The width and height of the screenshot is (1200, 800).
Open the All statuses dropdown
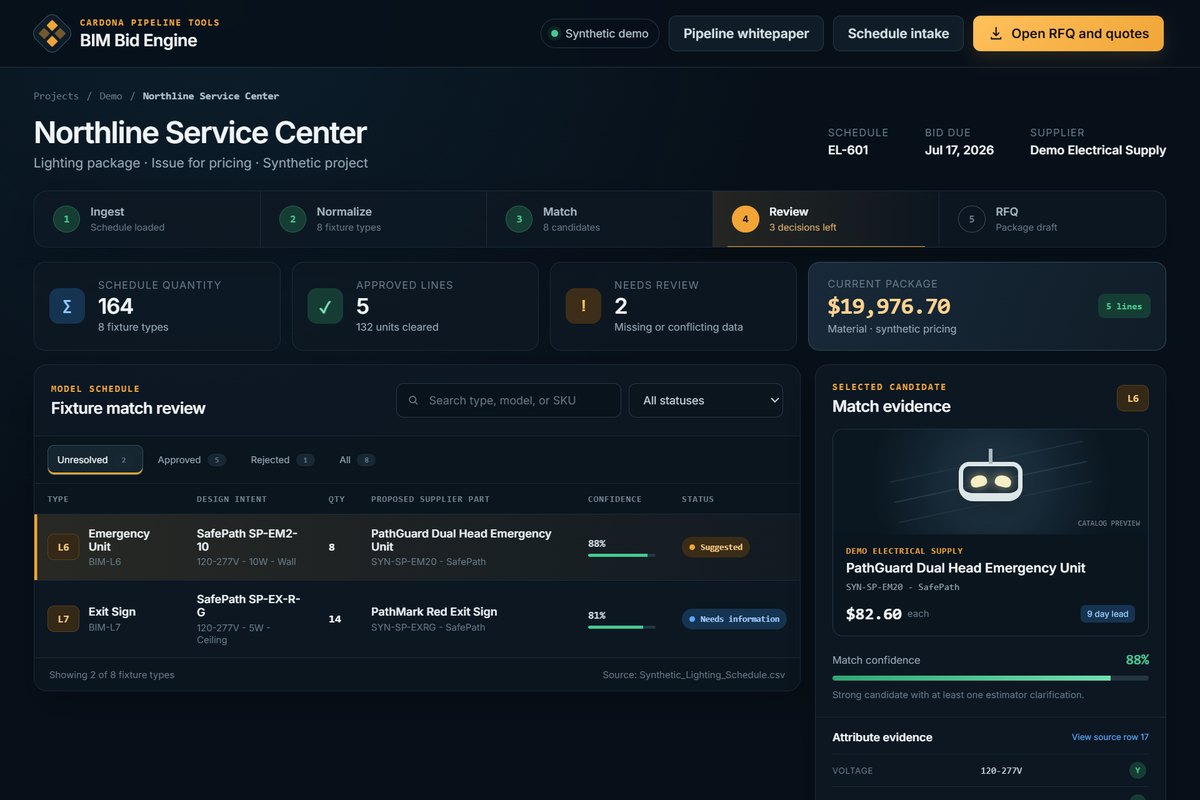tap(706, 400)
